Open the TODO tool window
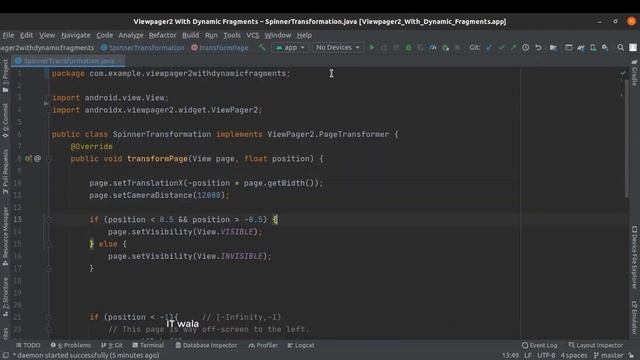This screenshot has width=640, height=360. pyautogui.click(x=28, y=345)
